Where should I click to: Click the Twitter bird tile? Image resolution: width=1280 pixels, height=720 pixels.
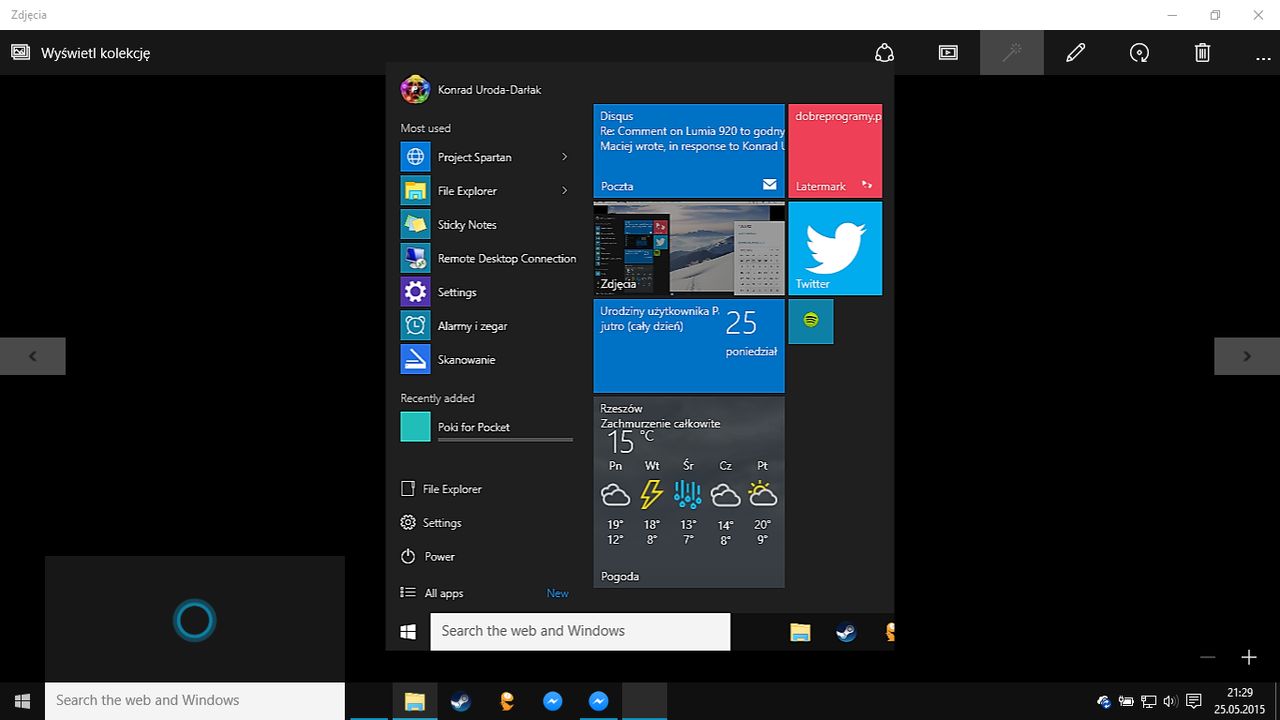click(x=835, y=248)
